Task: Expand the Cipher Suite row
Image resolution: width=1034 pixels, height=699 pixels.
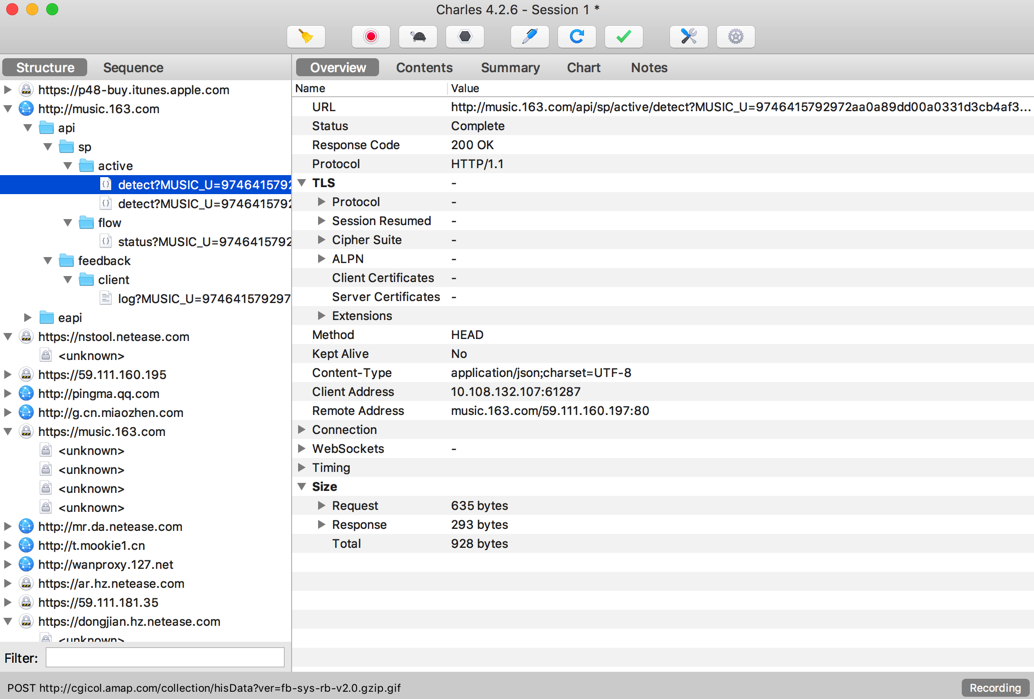Action: 321,240
